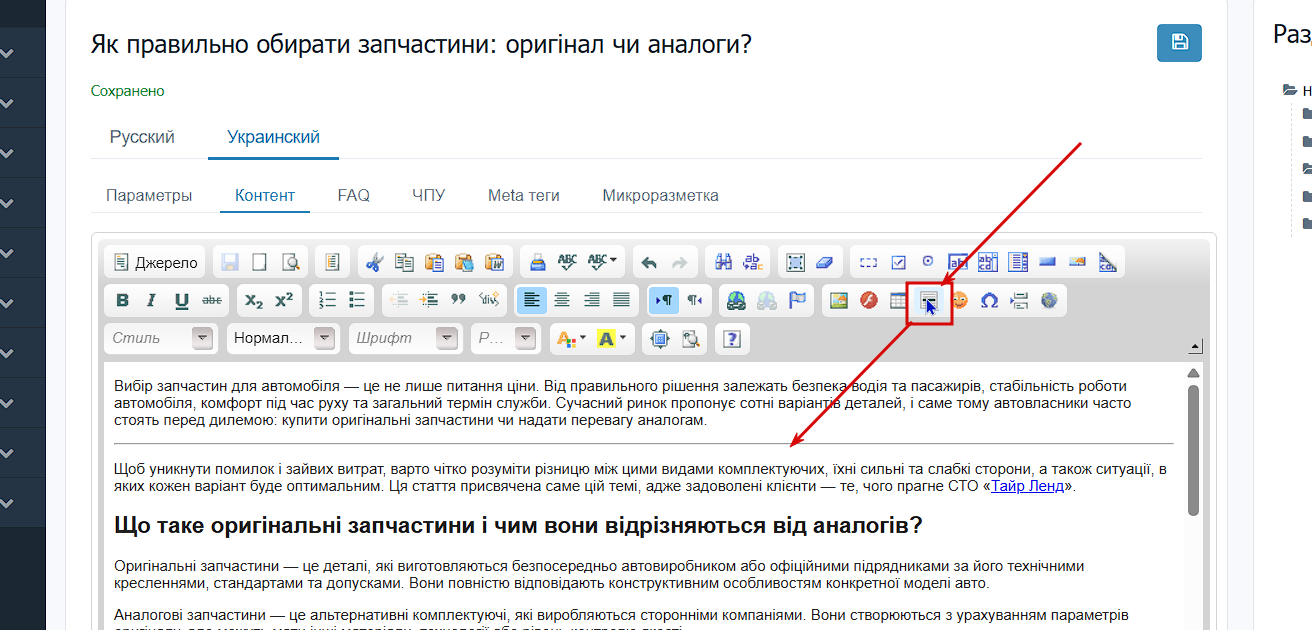Click the Paste icon
The height and width of the screenshot is (630, 1312).
[434, 262]
